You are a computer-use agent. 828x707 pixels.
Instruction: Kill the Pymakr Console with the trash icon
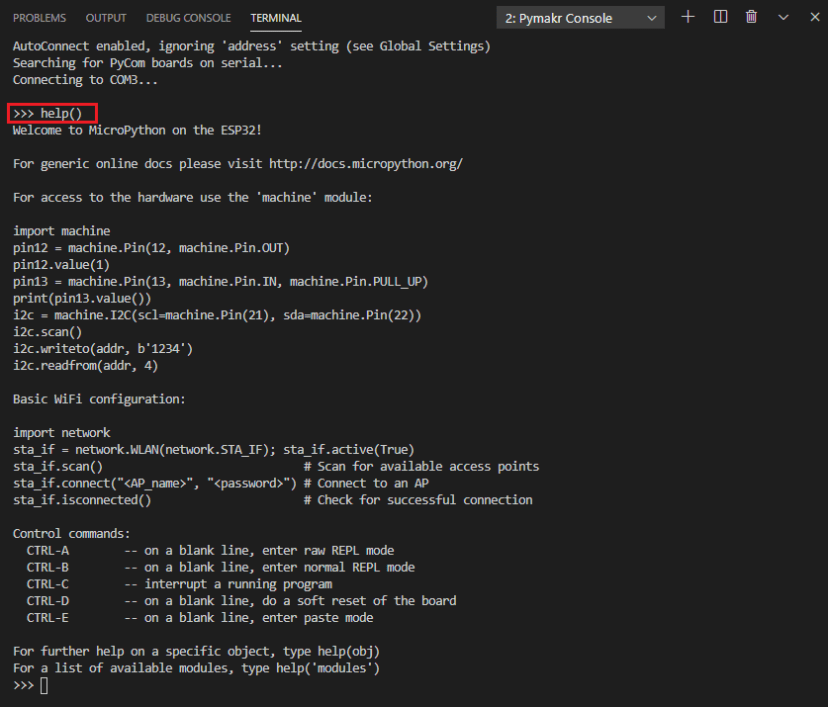coord(750,17)
